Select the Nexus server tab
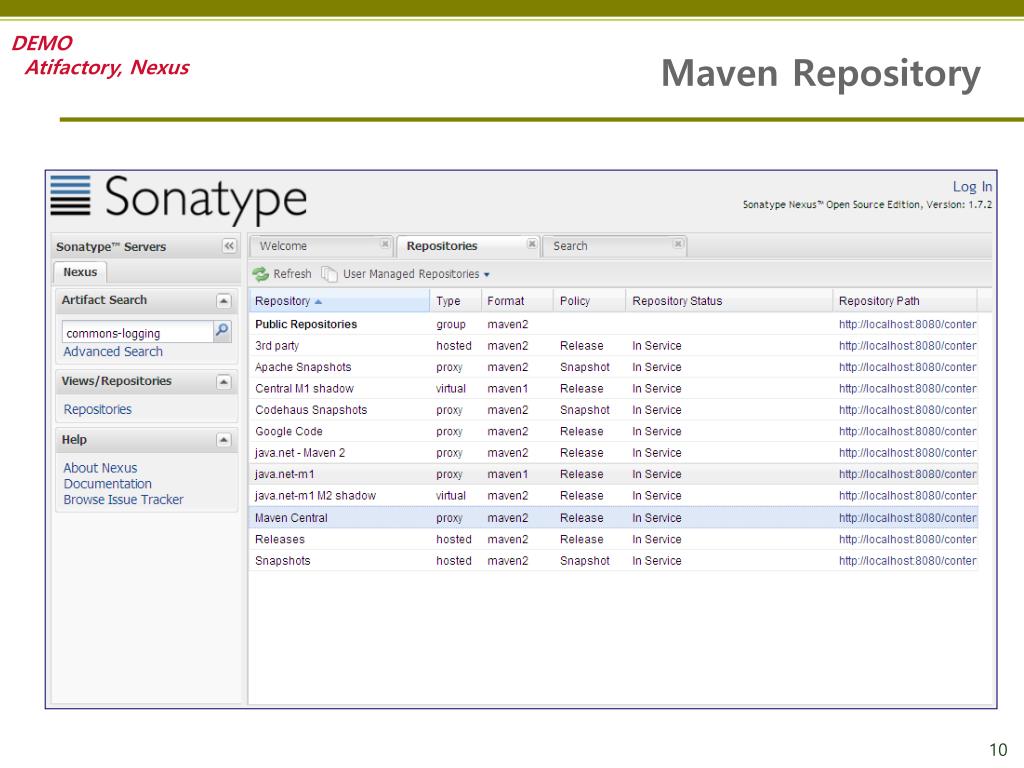1024x768 pixels. pos(80,272)
